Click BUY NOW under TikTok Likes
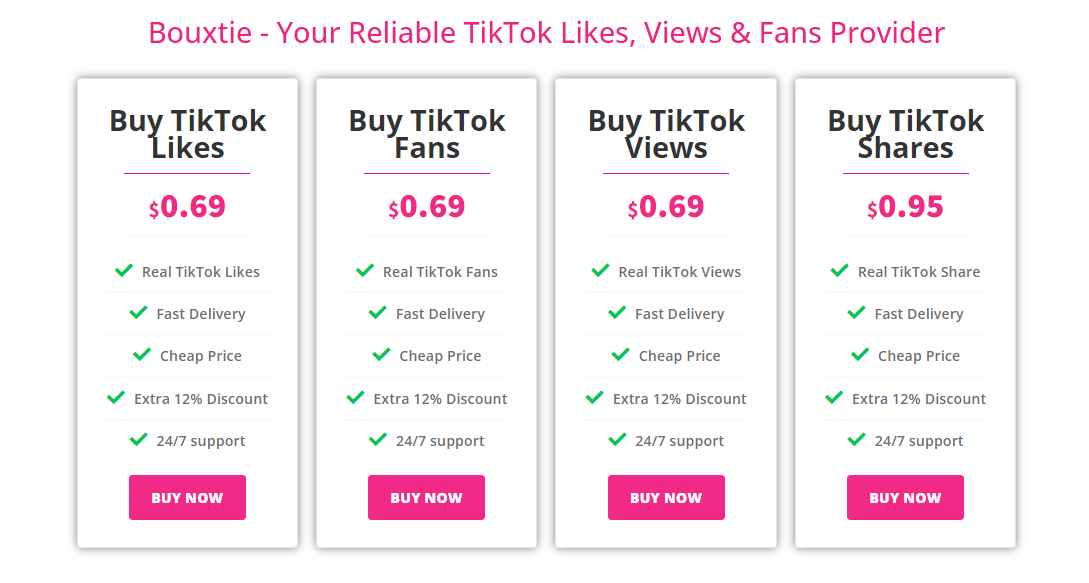This screenshot has height=583, width=1089. tap(188, 498)
